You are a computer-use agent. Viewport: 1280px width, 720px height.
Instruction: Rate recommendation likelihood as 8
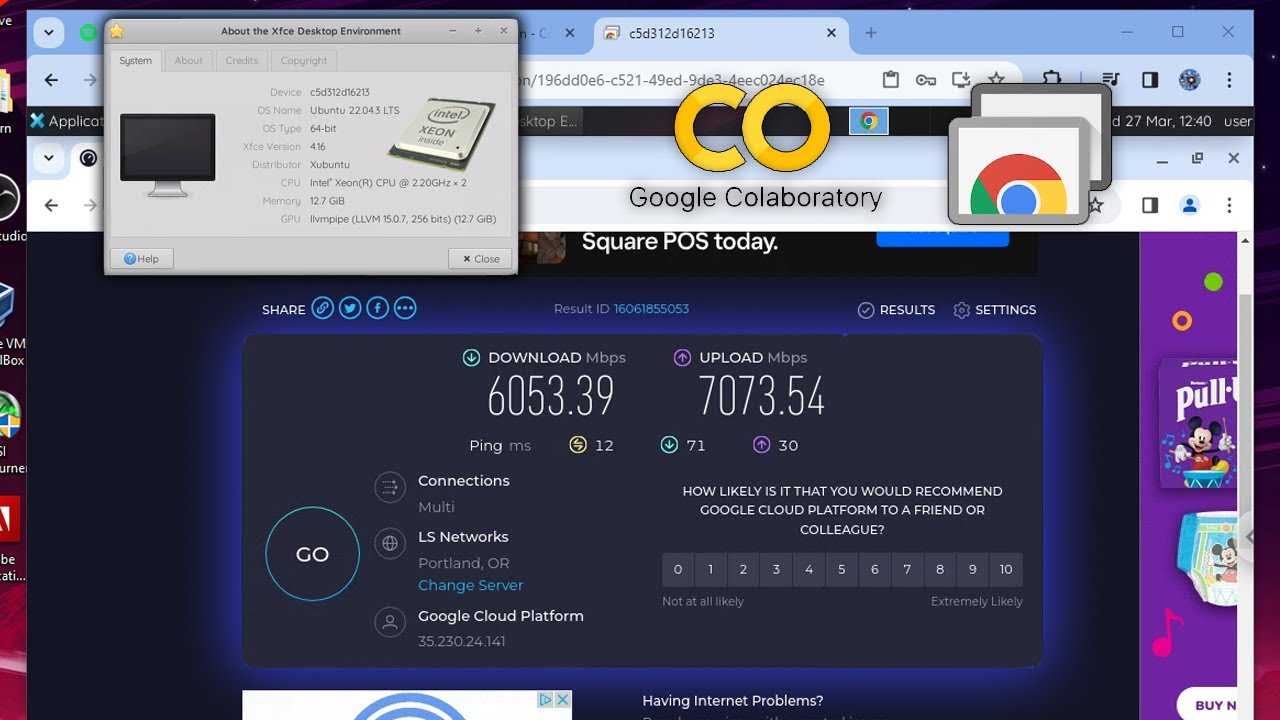click(x=940, y=569)
